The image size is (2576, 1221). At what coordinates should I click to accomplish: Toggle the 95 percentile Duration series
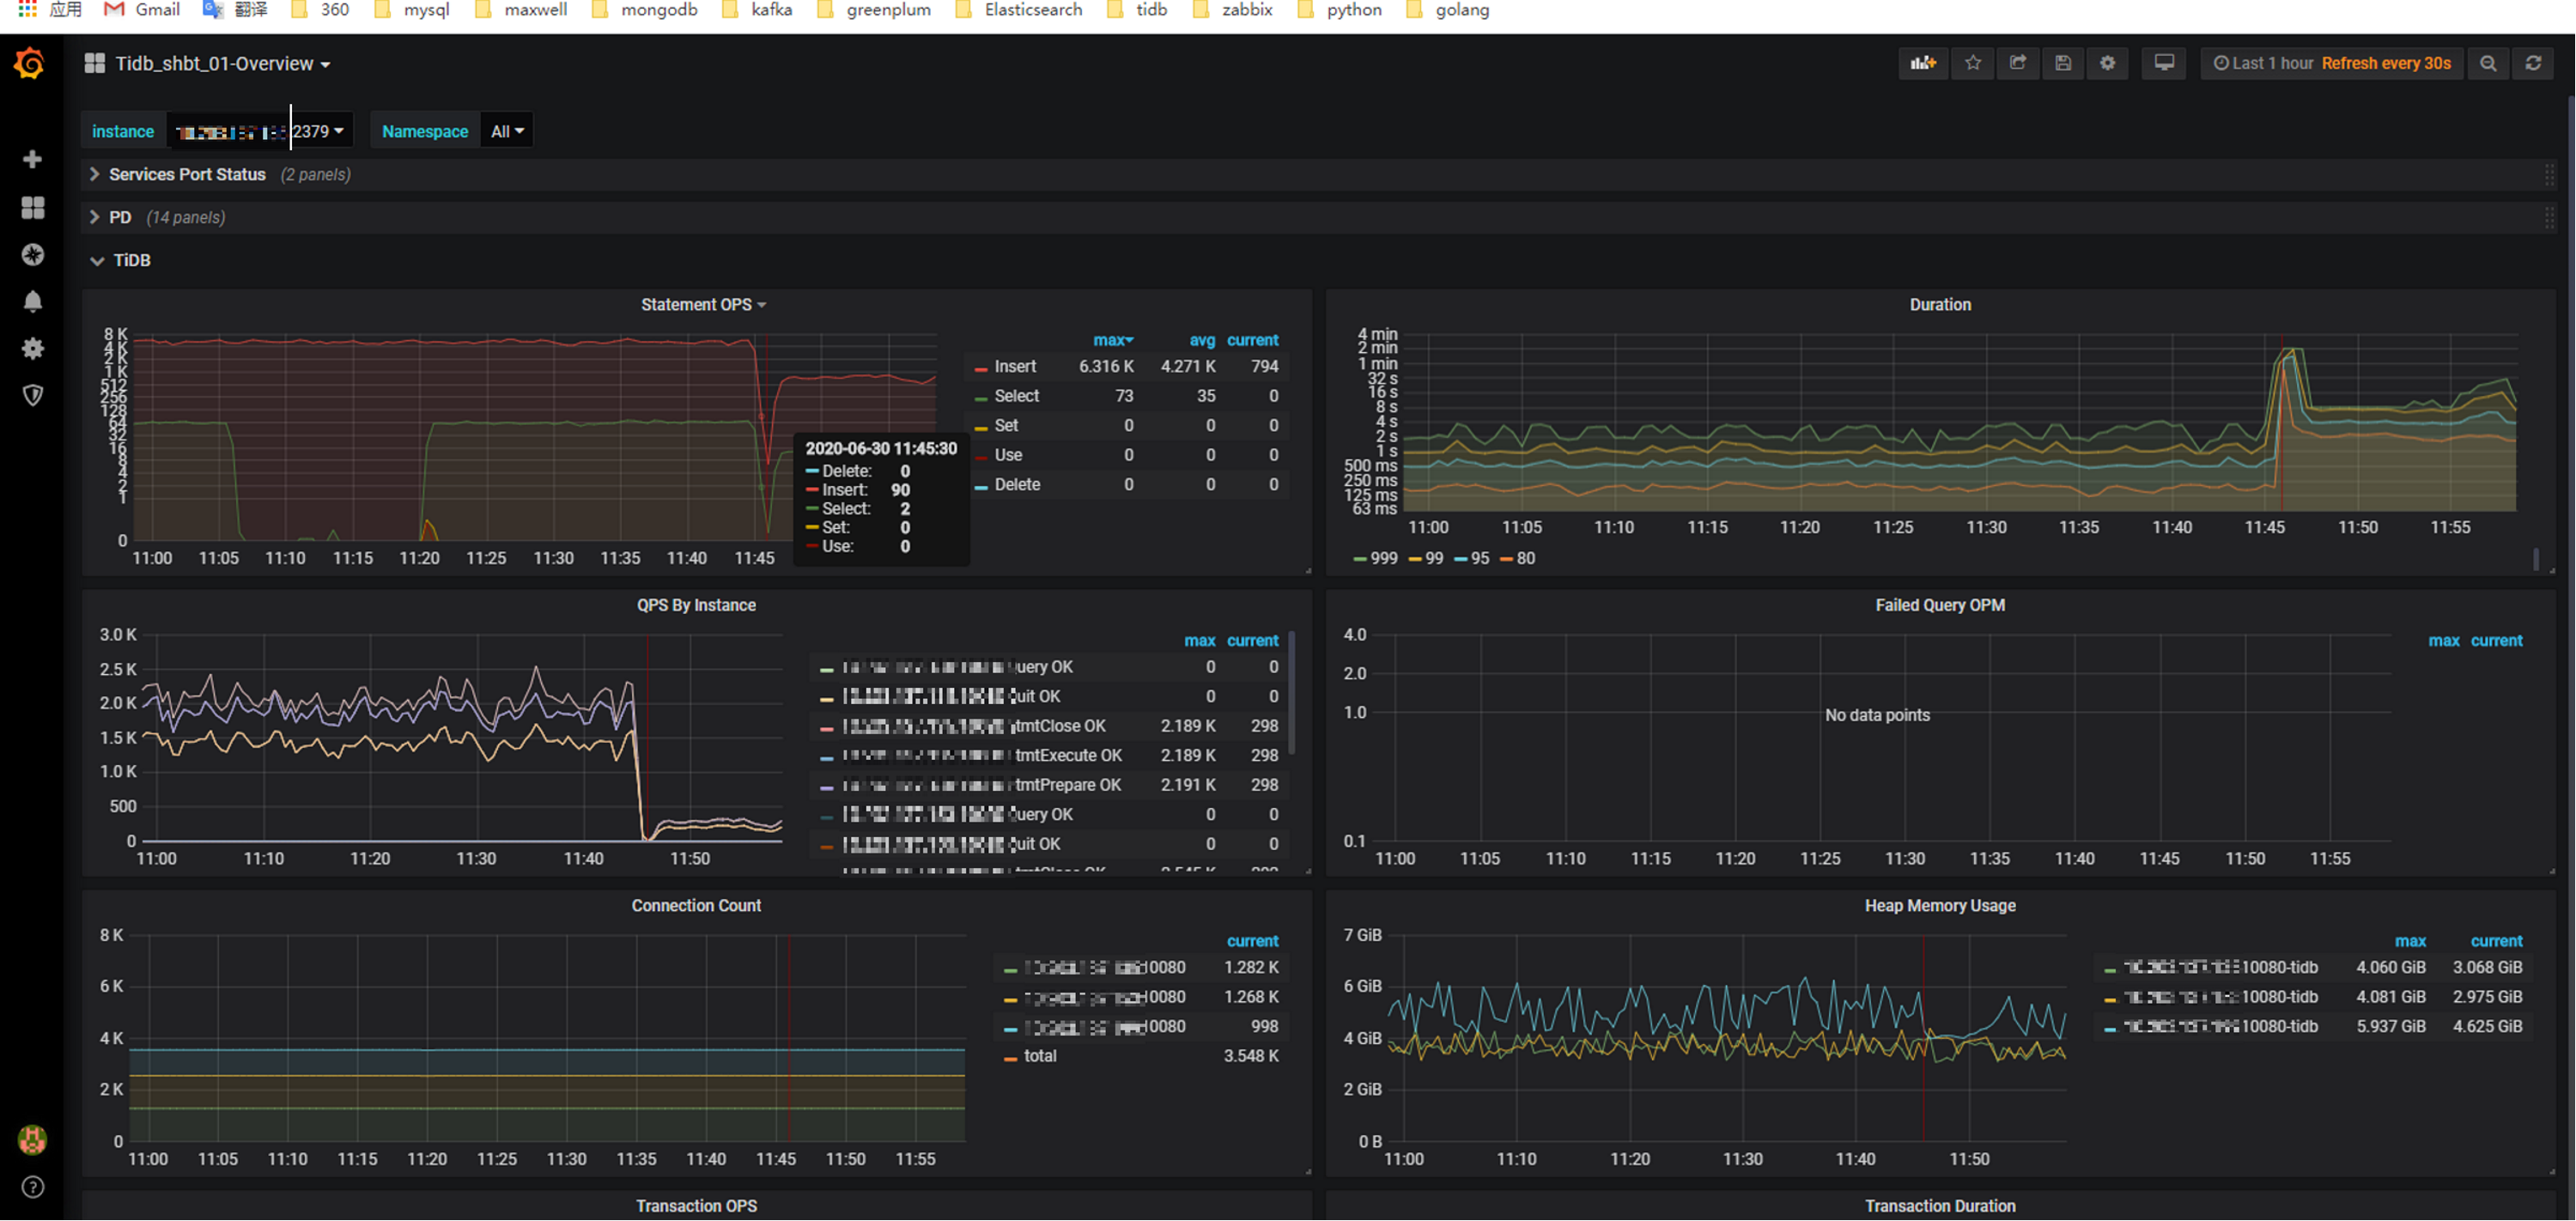coord(1480,558)
